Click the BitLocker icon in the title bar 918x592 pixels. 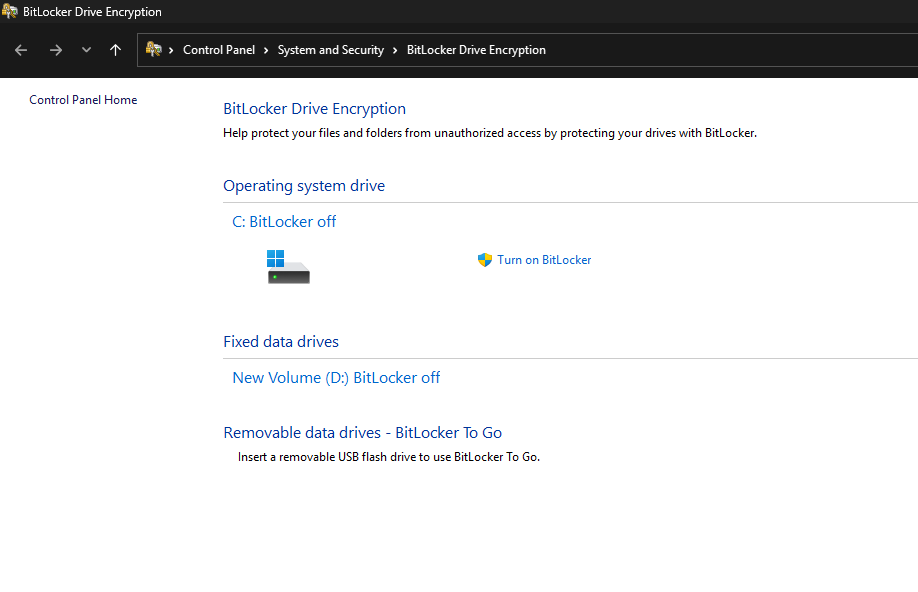[10, 11]
